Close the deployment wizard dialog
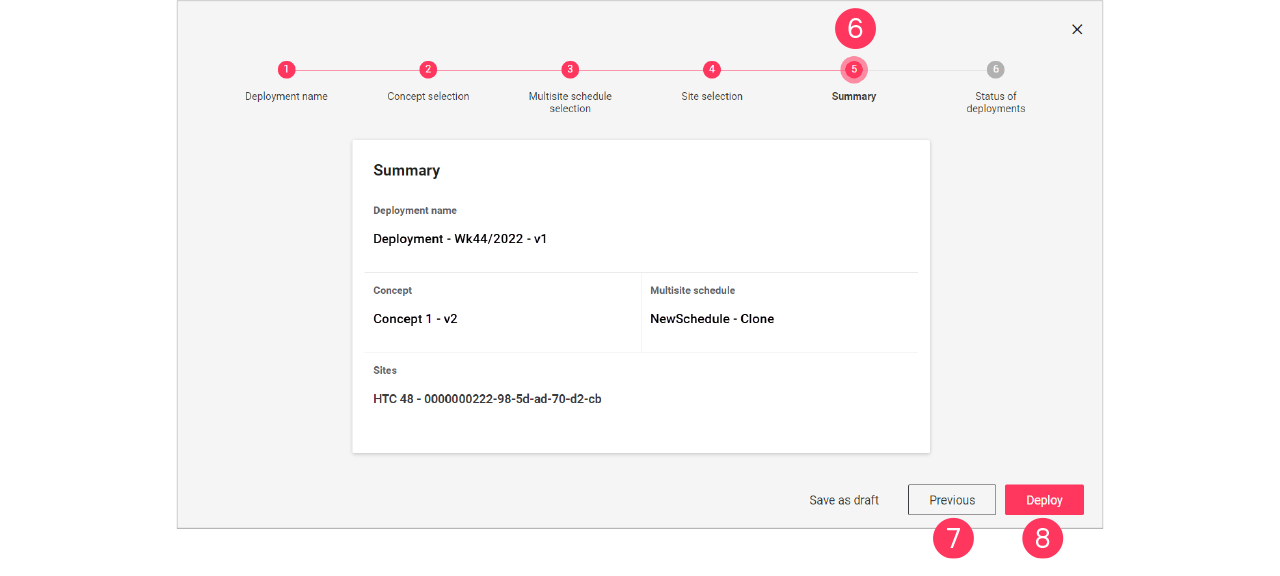Screen dimensions: 1280x576 [x=1077, y=29]
